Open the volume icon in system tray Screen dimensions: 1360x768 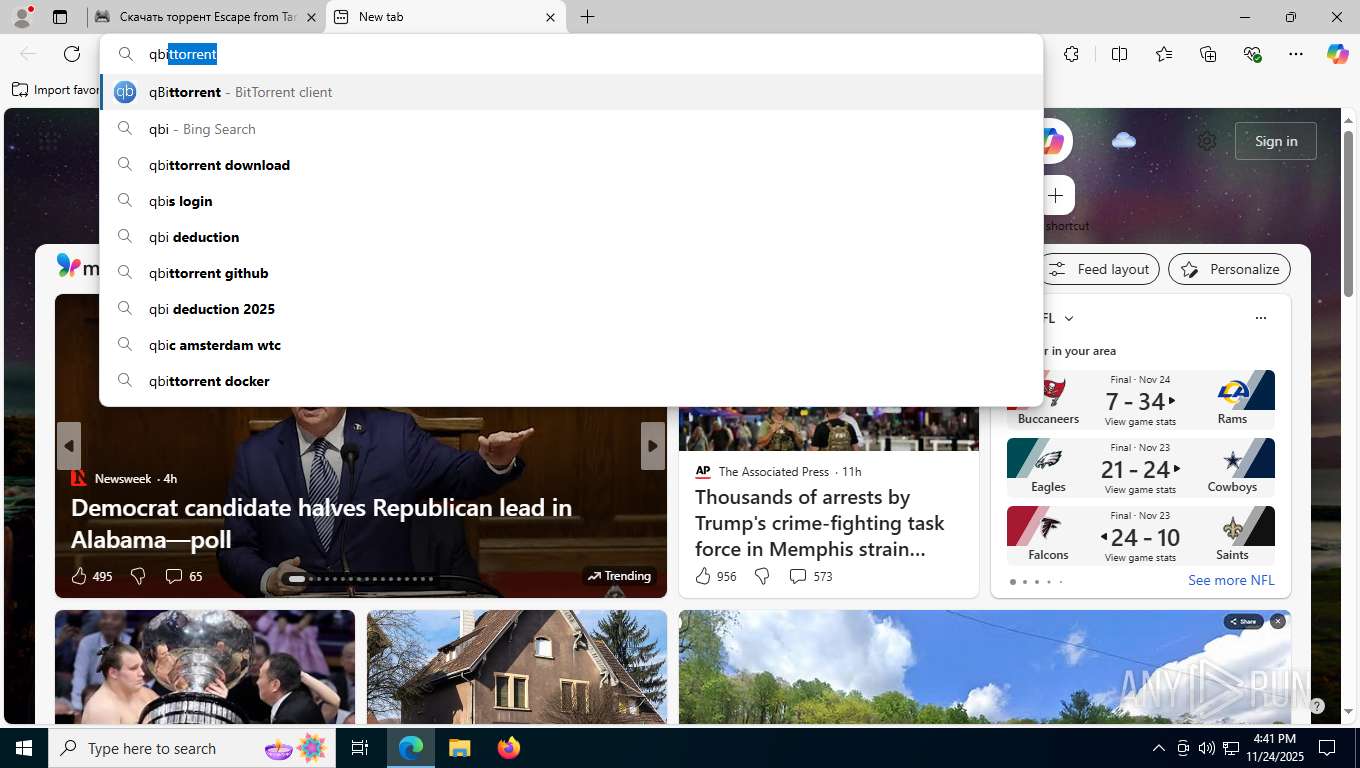(1207, 748)
